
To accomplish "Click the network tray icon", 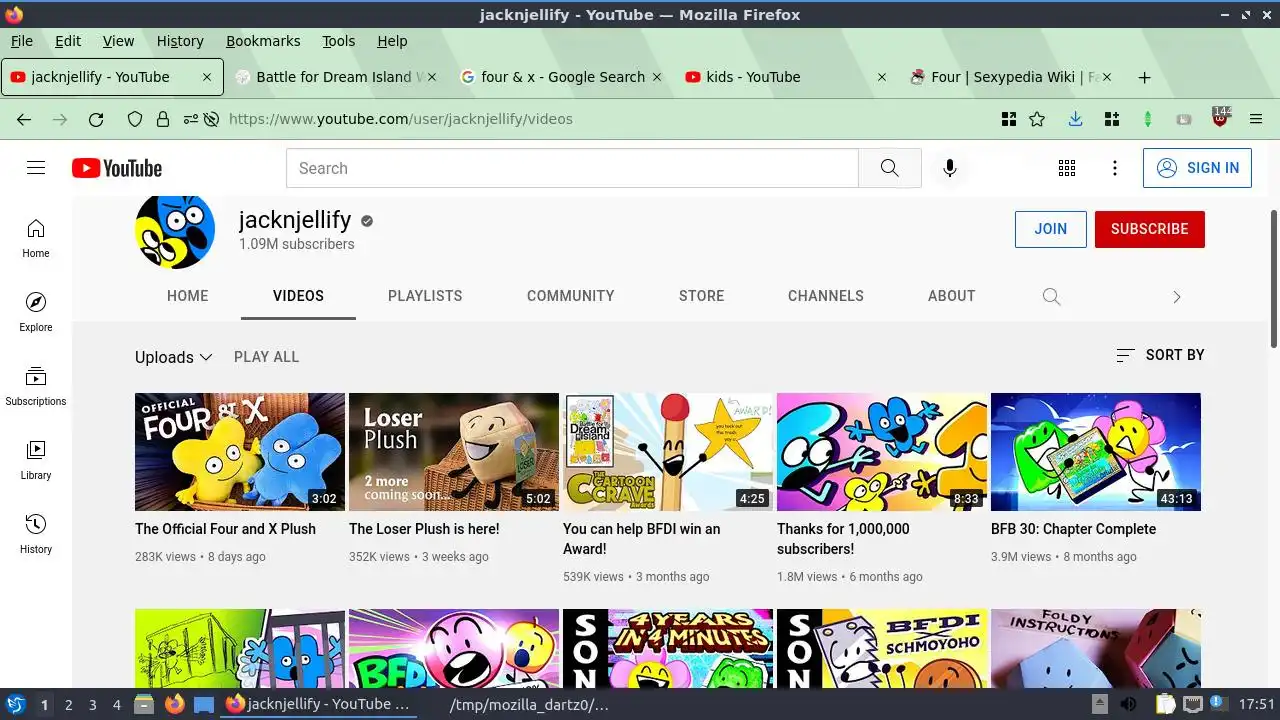I will point(1193,704).
